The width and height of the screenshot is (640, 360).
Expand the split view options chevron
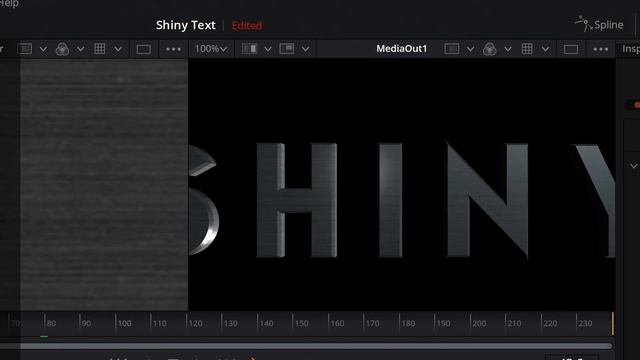point(268,49)
